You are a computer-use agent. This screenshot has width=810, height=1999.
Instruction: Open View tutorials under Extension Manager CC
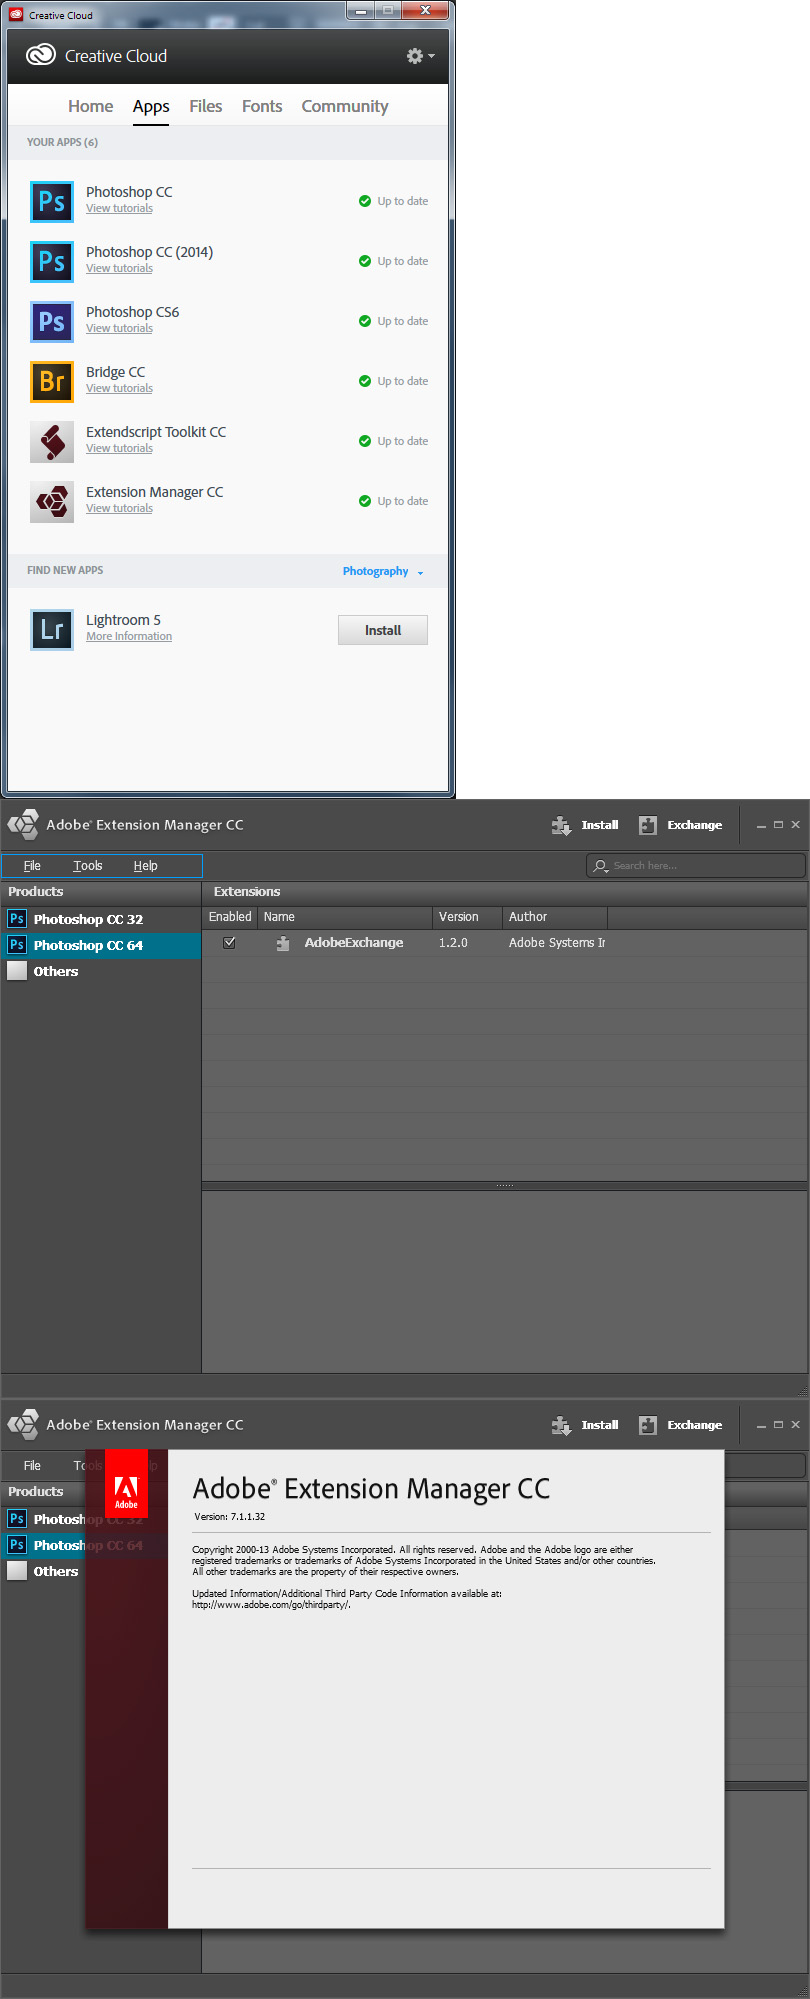119,508
